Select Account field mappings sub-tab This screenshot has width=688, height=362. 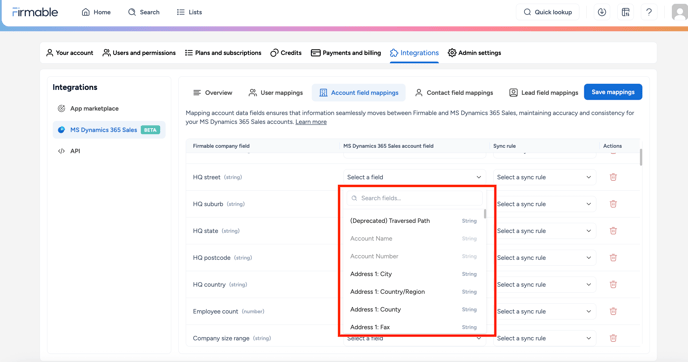click(x=359, y=93)
